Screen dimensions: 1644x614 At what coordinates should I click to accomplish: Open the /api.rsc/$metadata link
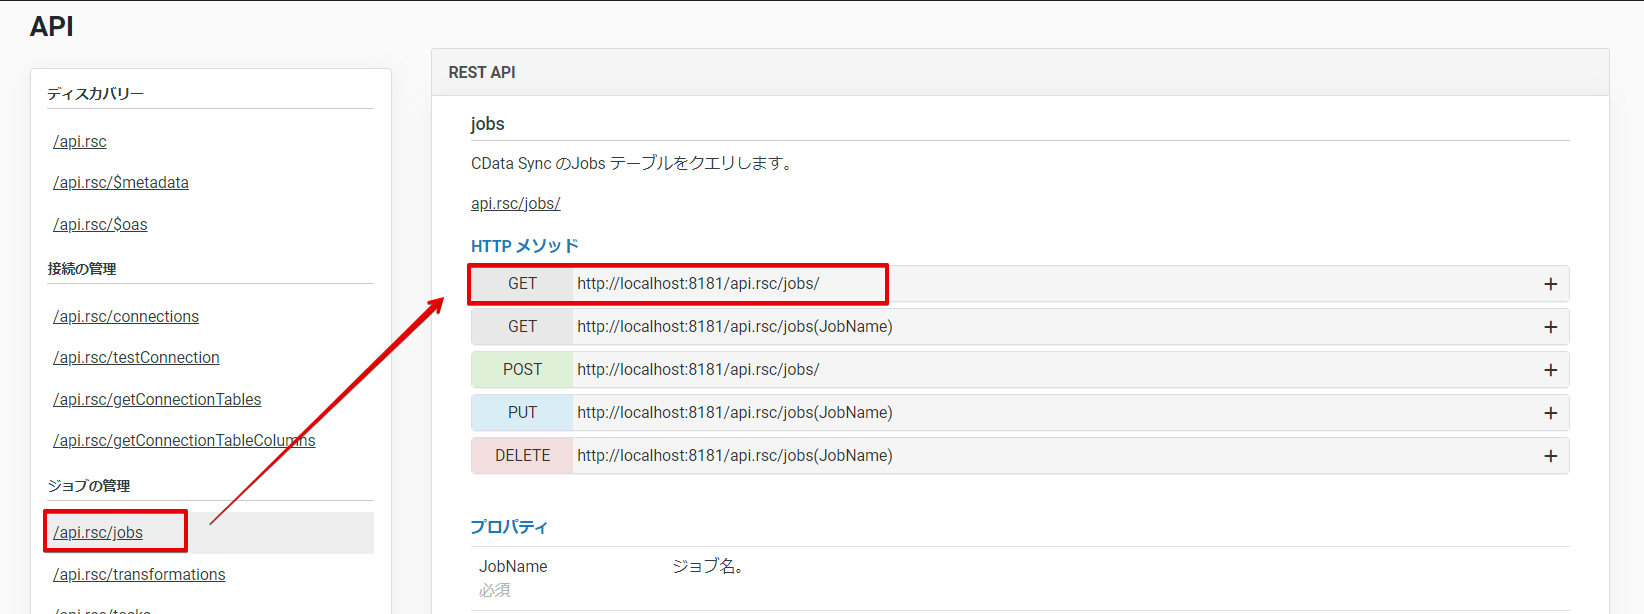121,183
